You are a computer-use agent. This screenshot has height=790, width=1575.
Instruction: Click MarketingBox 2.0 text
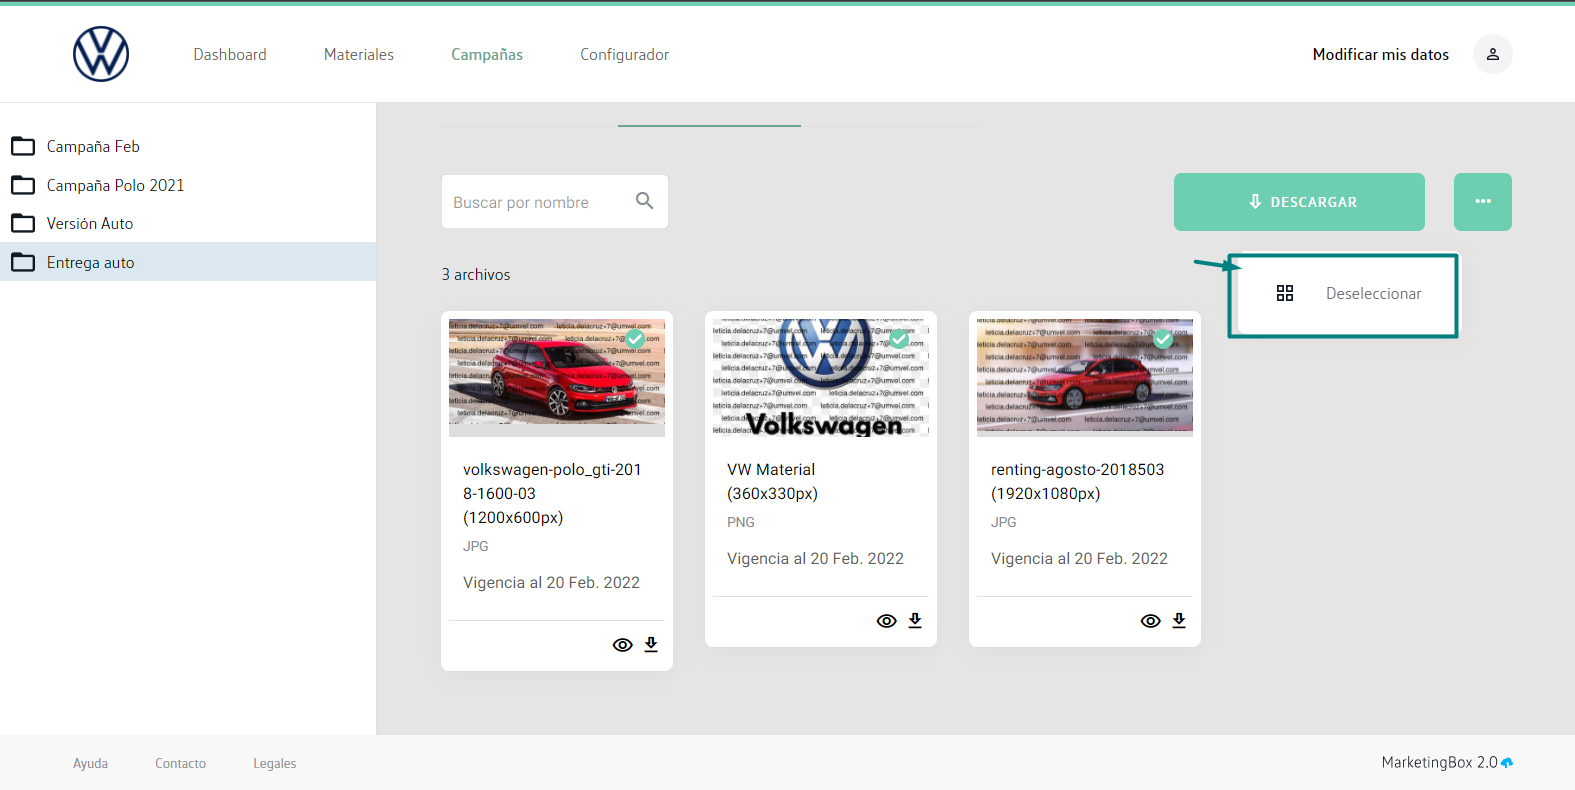(x=1439, y=762)
